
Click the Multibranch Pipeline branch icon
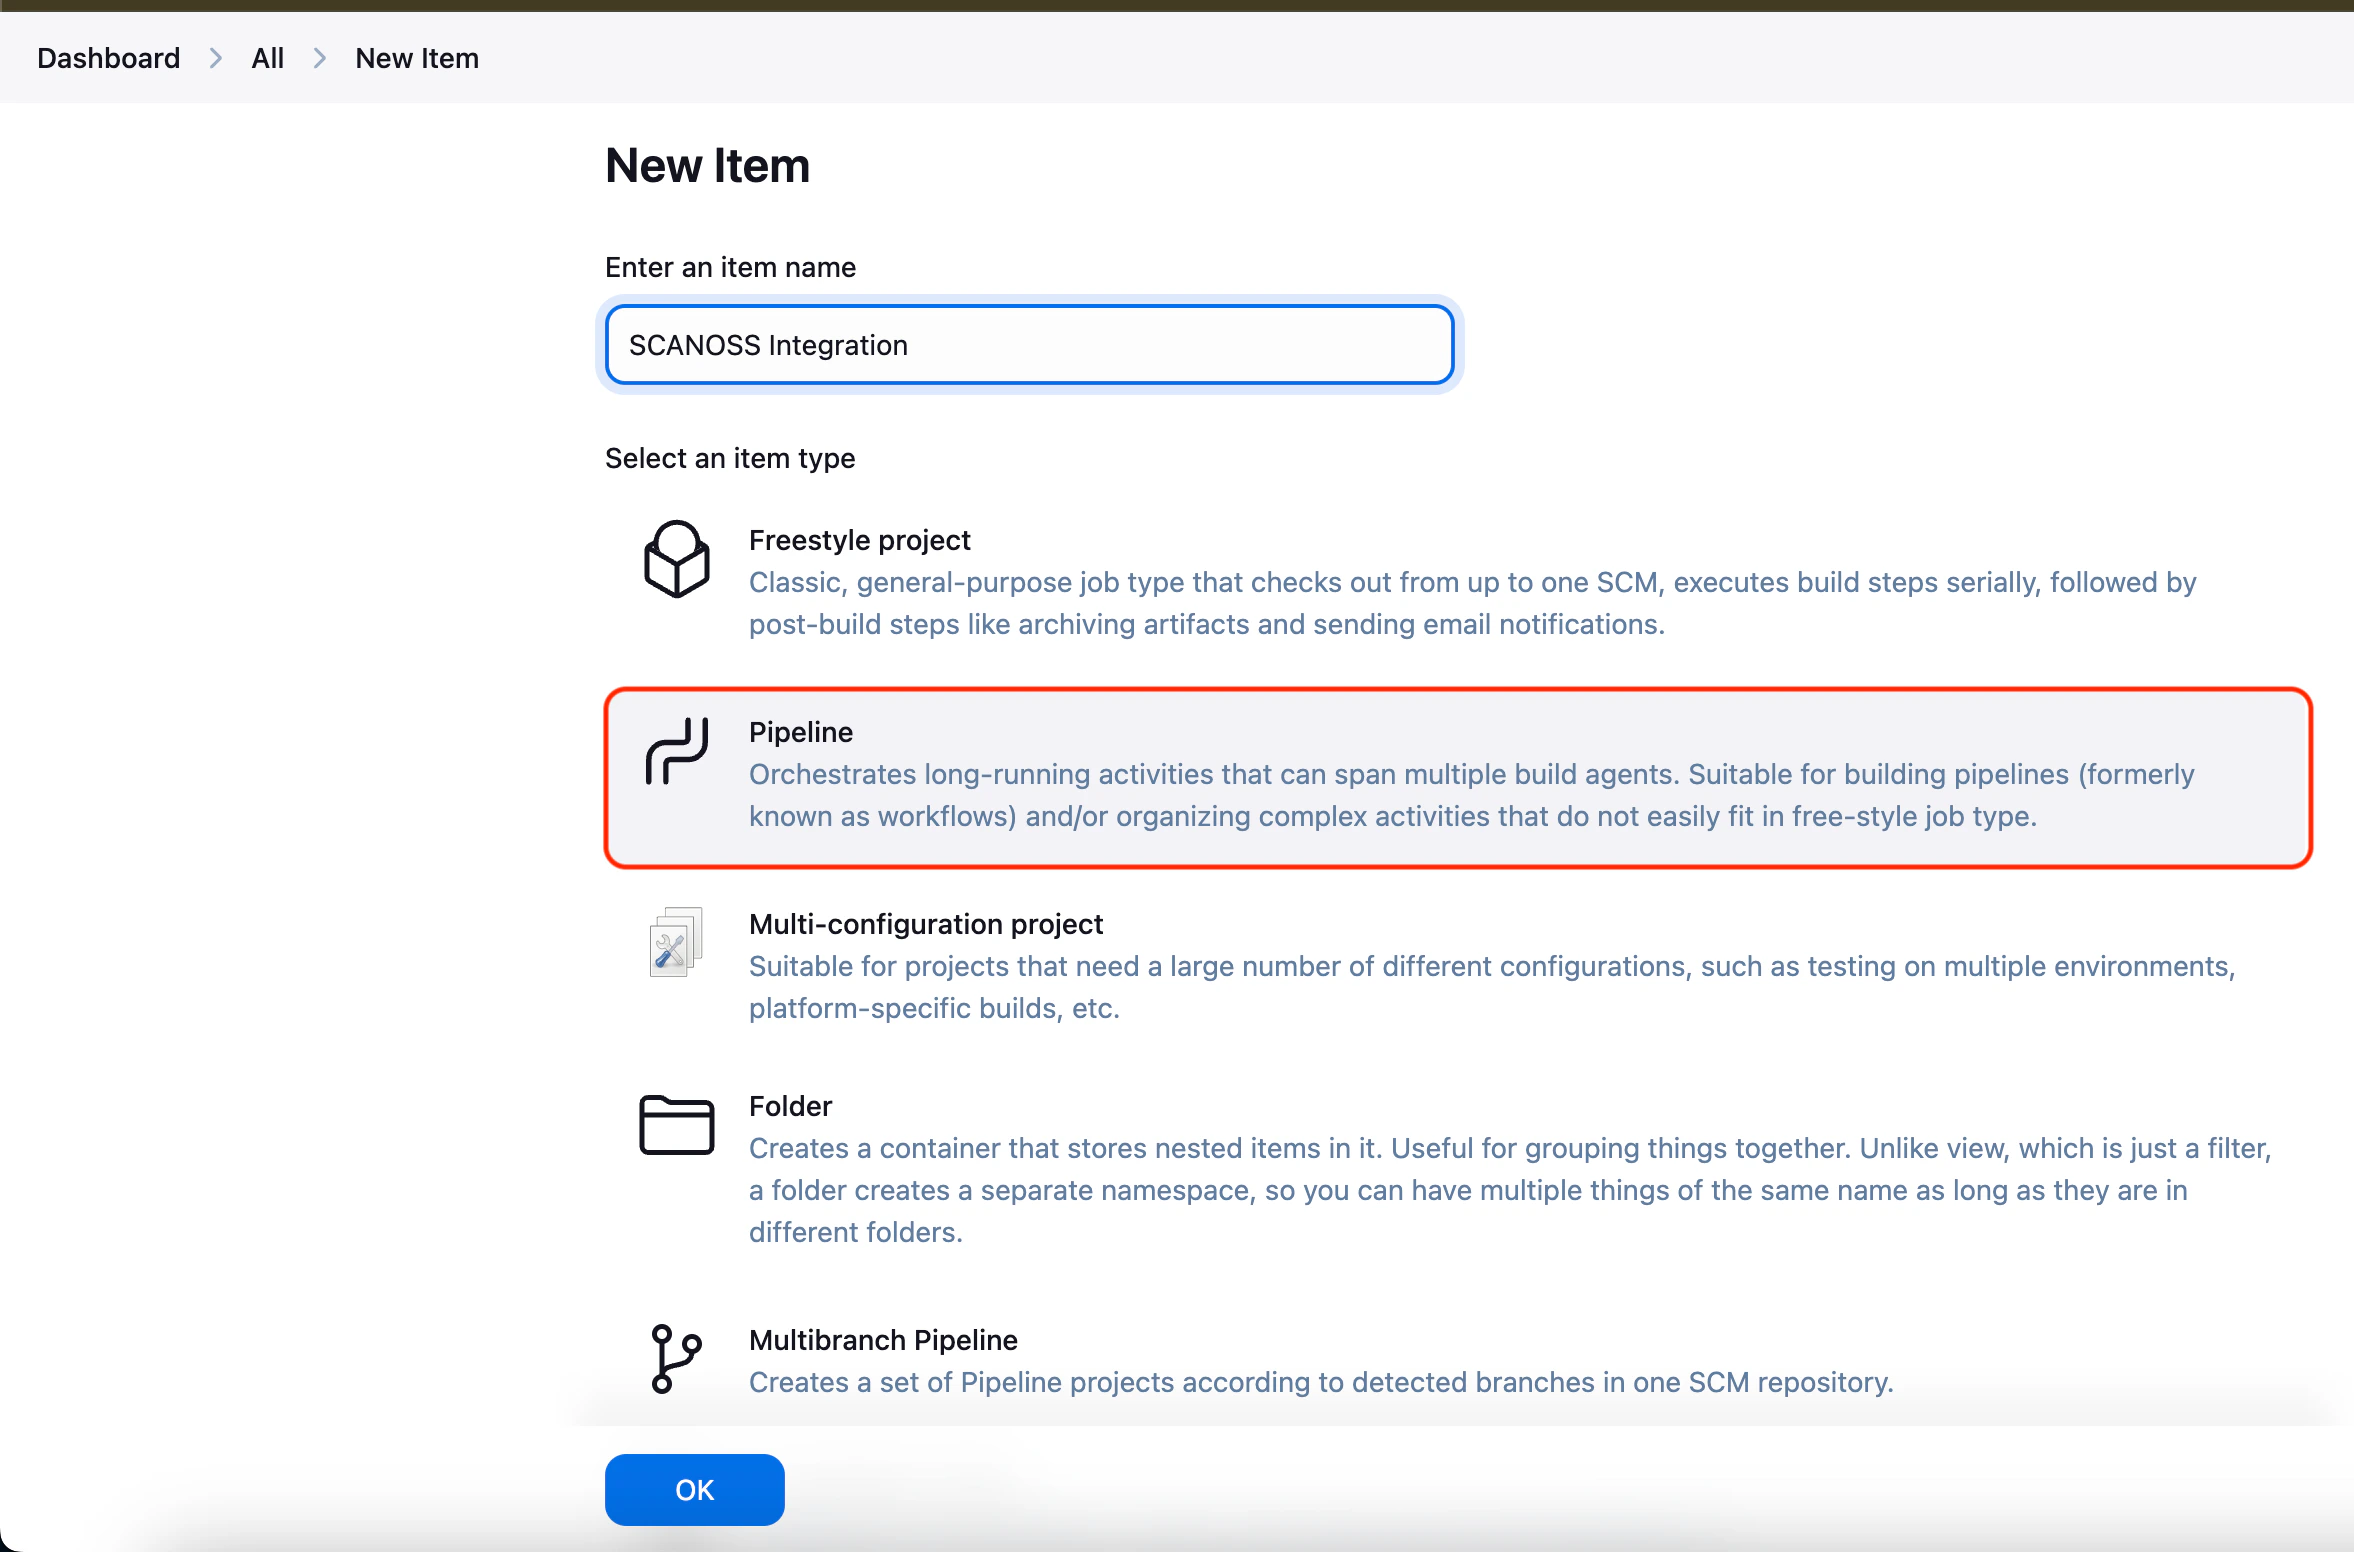pyautogui.click(x=676, y=1358)
